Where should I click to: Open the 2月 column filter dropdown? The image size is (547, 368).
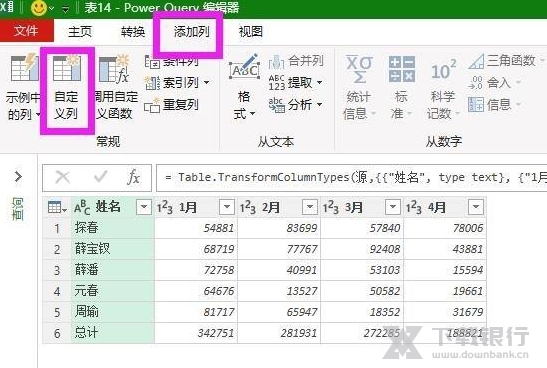coord(310,207)
